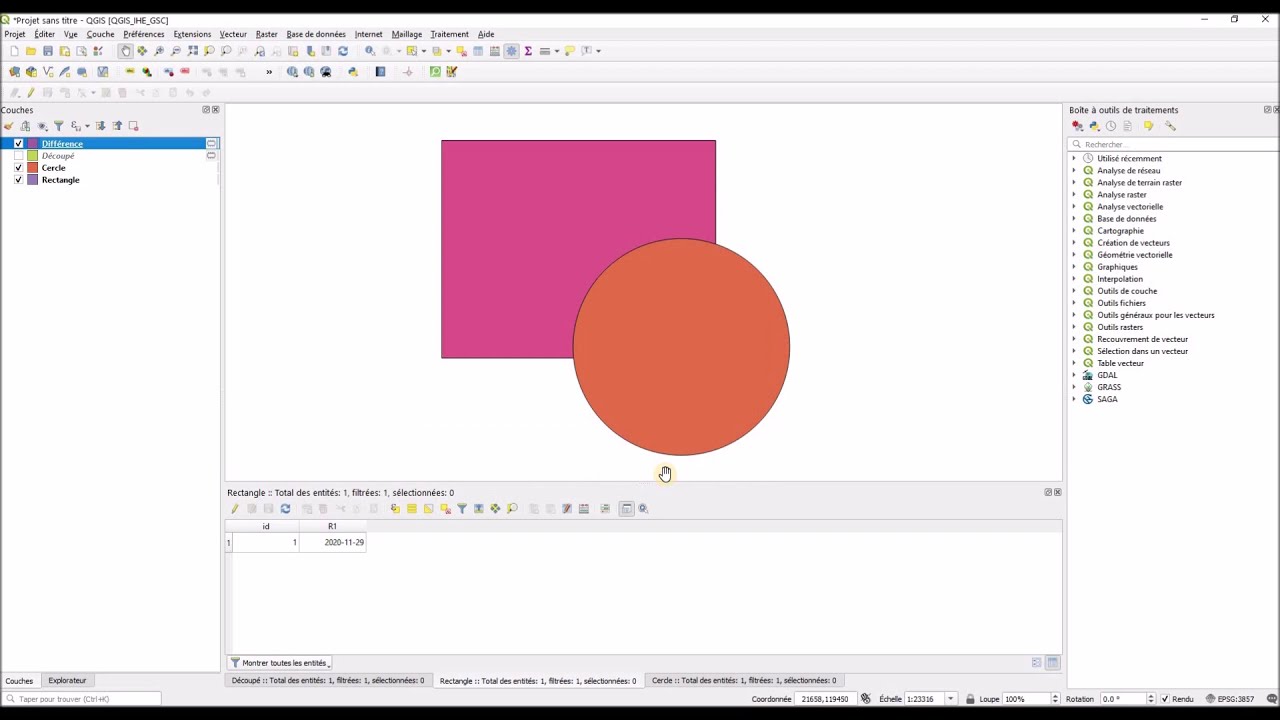The width and height of the screenshot is (1280, 720).
Task: Open an existing project with folder icon
Action: [x=31, y=51]
